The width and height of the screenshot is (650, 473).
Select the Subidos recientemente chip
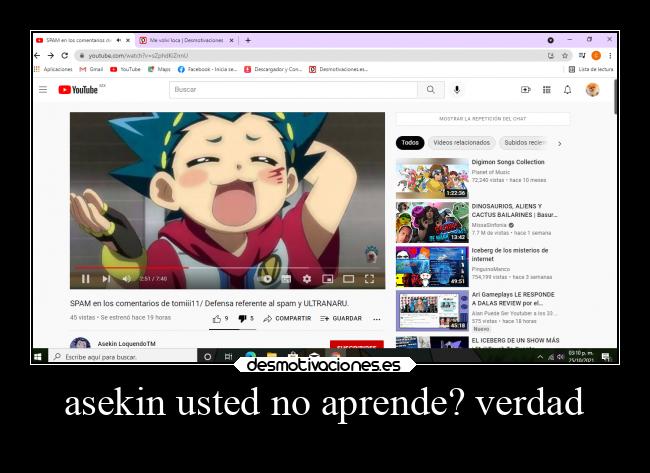pos(525,143)
